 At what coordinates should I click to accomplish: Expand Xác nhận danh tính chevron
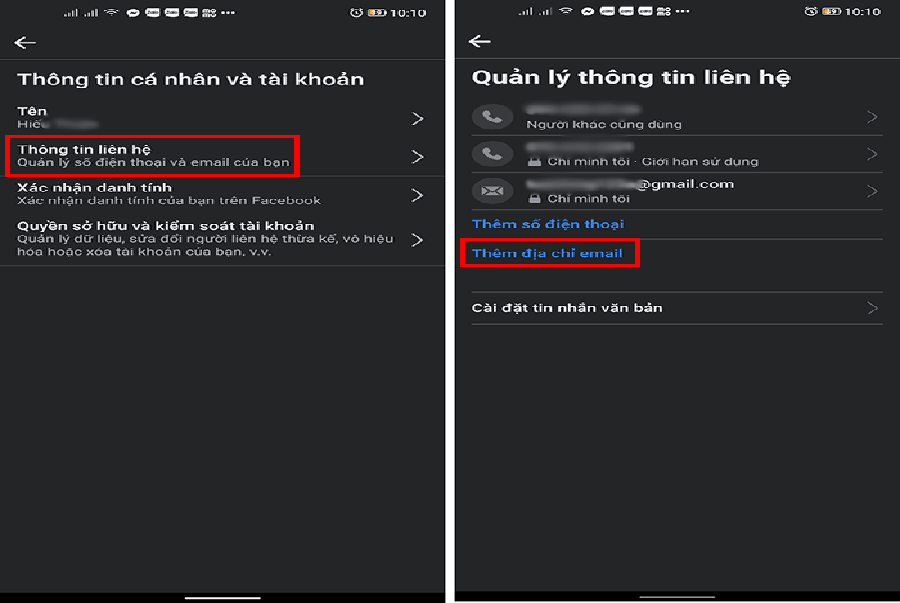(417, 195)
